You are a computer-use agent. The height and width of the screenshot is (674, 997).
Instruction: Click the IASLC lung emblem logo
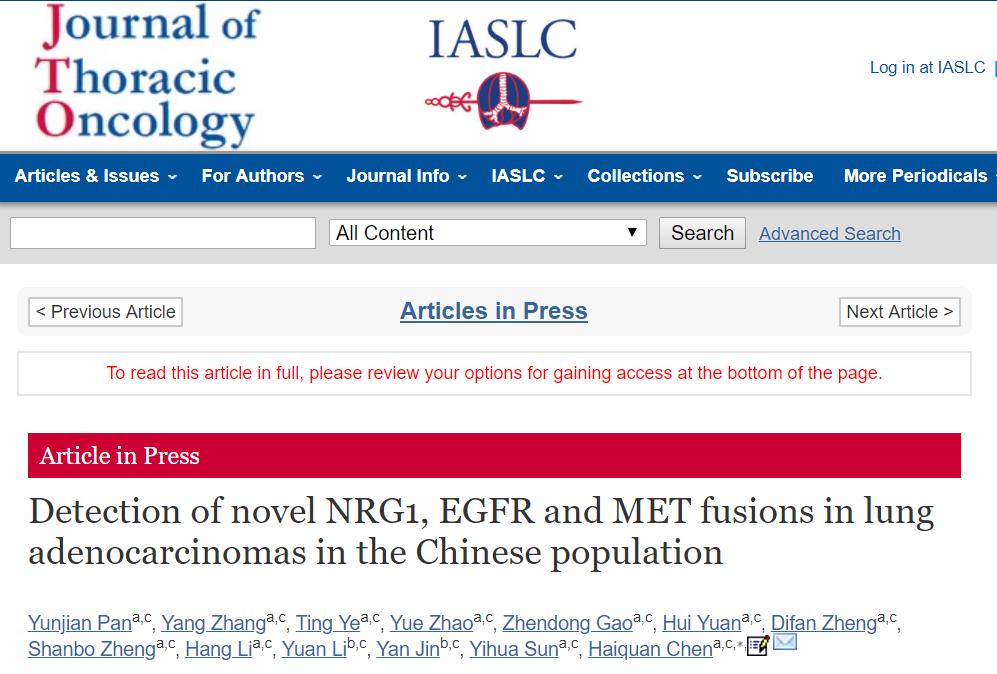503,73
